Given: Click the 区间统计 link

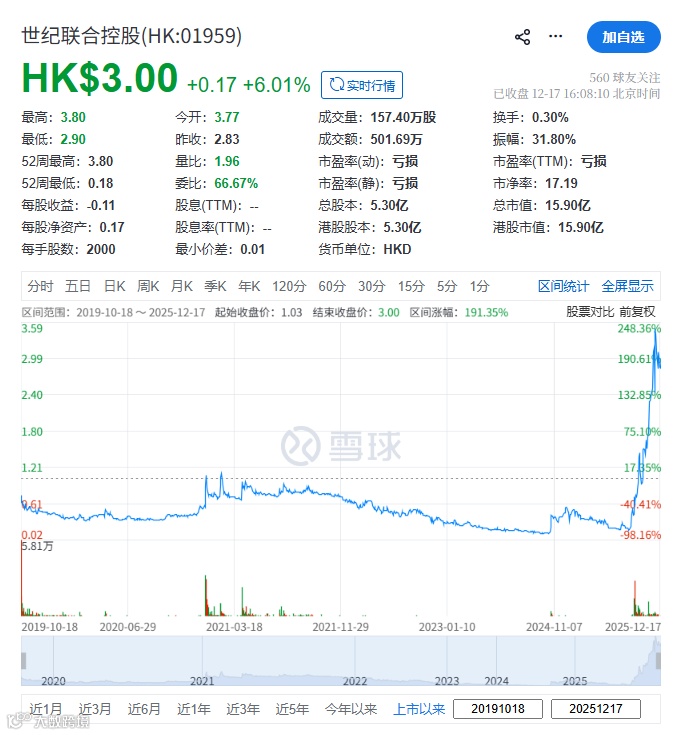Looking at the screenshot, I should click(563, 286).
